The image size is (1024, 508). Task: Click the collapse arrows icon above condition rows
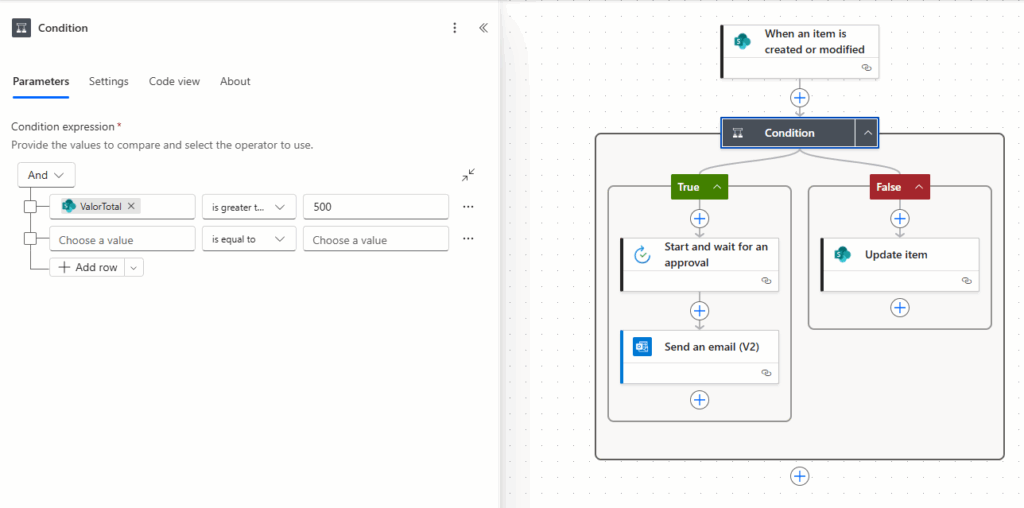pos(468,175)
